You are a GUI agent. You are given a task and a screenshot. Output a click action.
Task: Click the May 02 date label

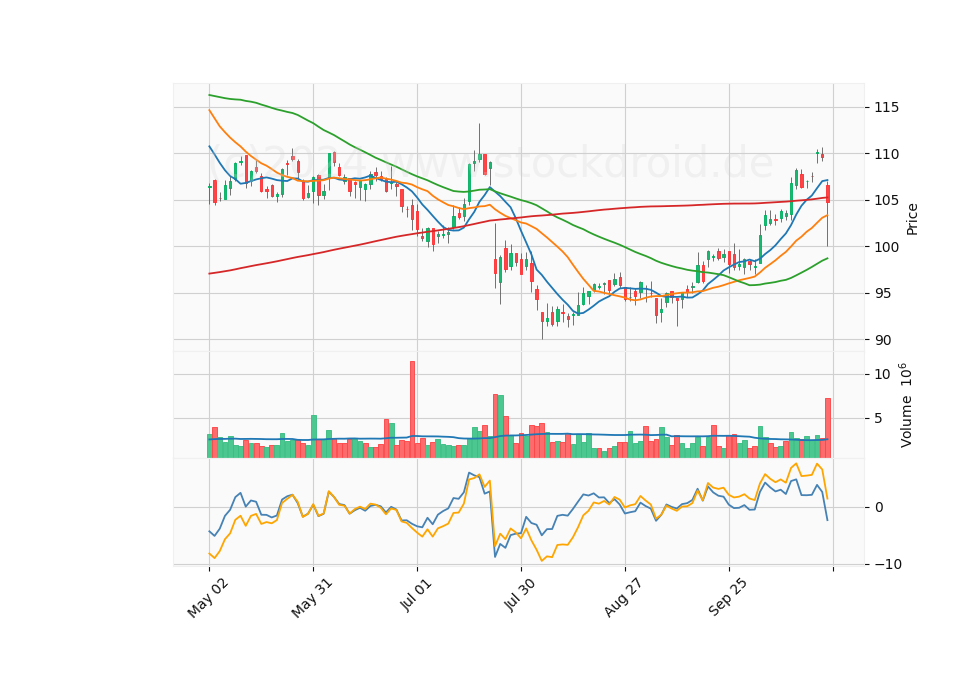click(208, 598)
